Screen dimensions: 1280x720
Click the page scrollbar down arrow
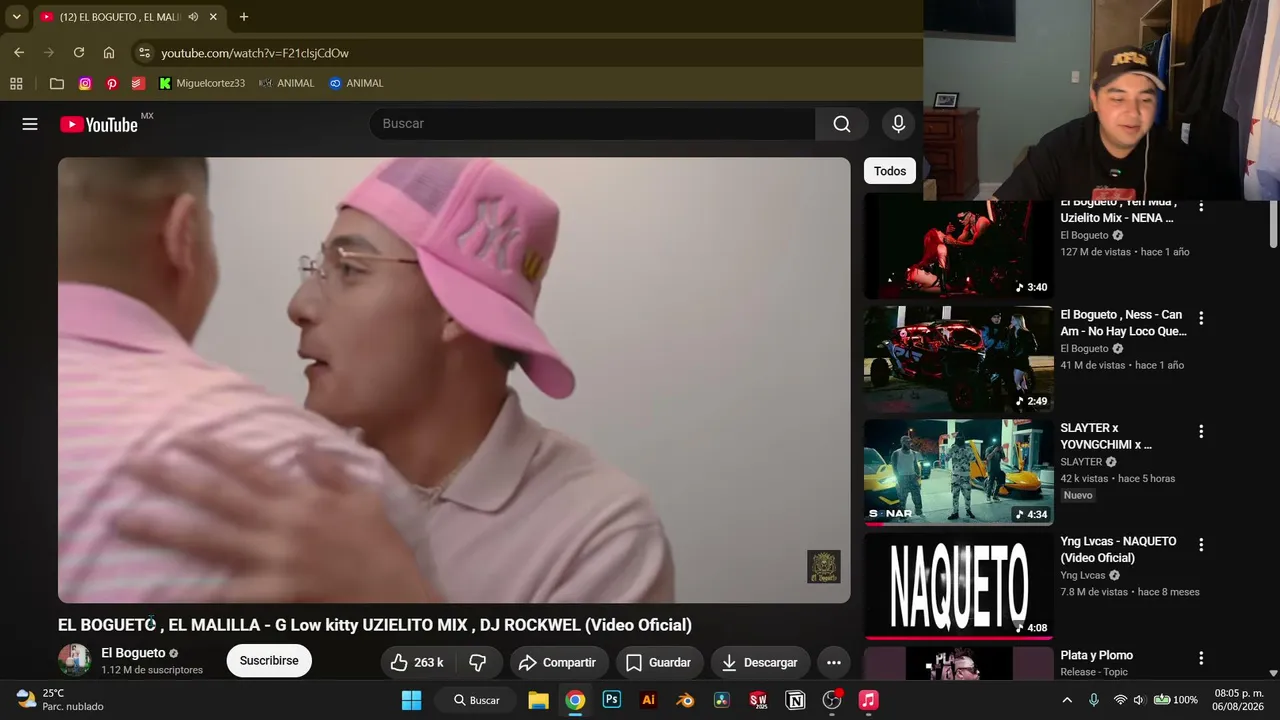[1273, 674]
